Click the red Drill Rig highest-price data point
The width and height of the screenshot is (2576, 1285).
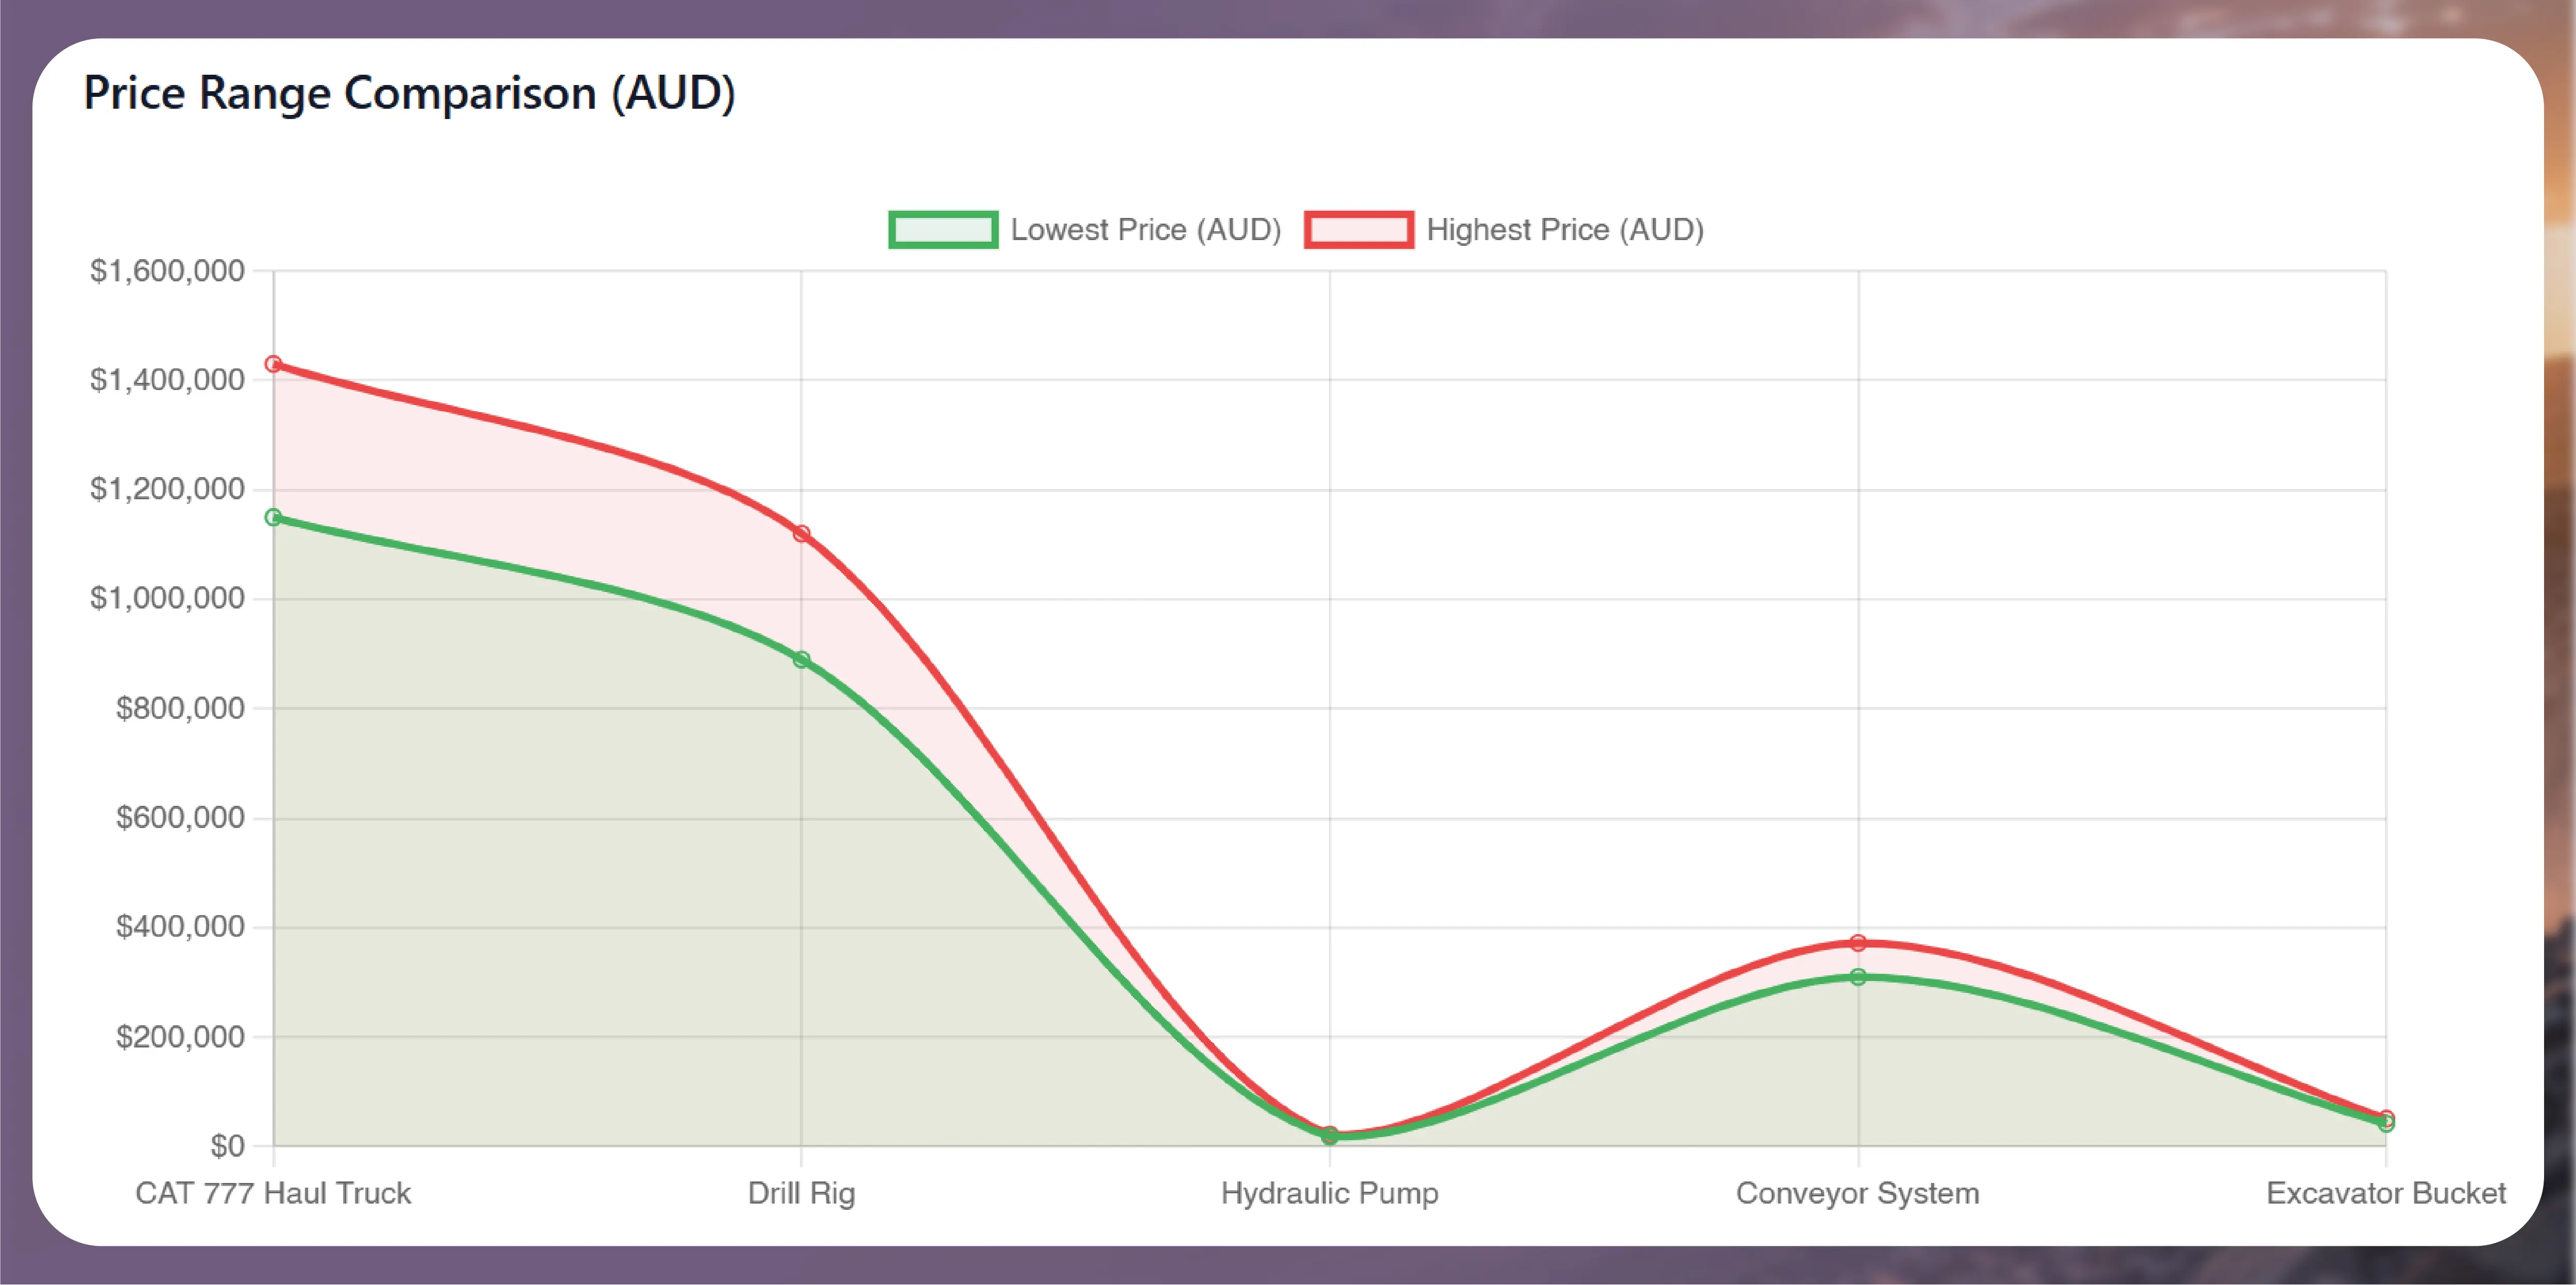click(x=801, y=533)
